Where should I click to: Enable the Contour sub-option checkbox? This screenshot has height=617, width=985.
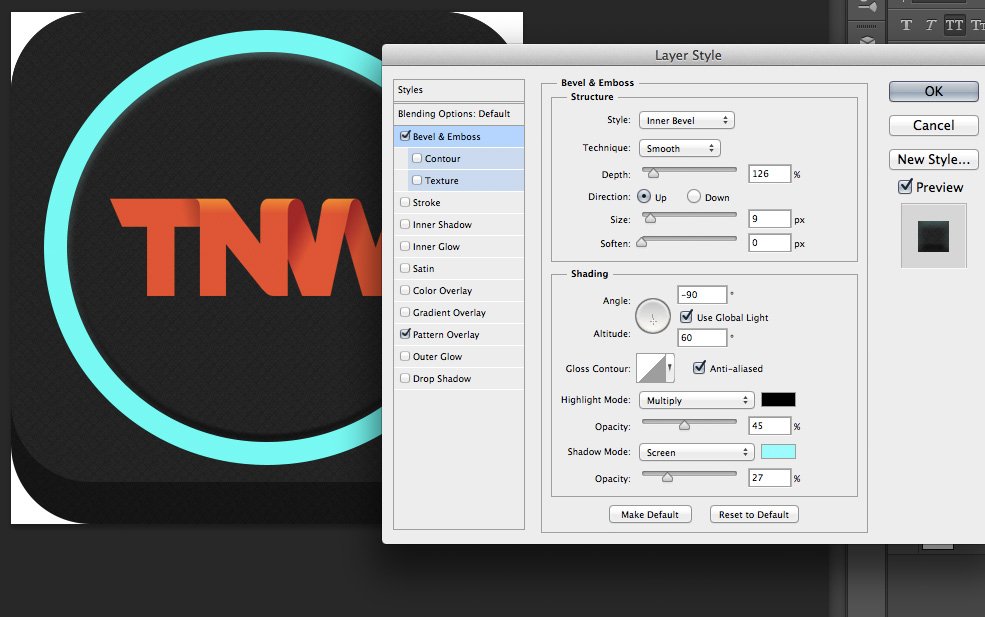click(x=416, y=158)
